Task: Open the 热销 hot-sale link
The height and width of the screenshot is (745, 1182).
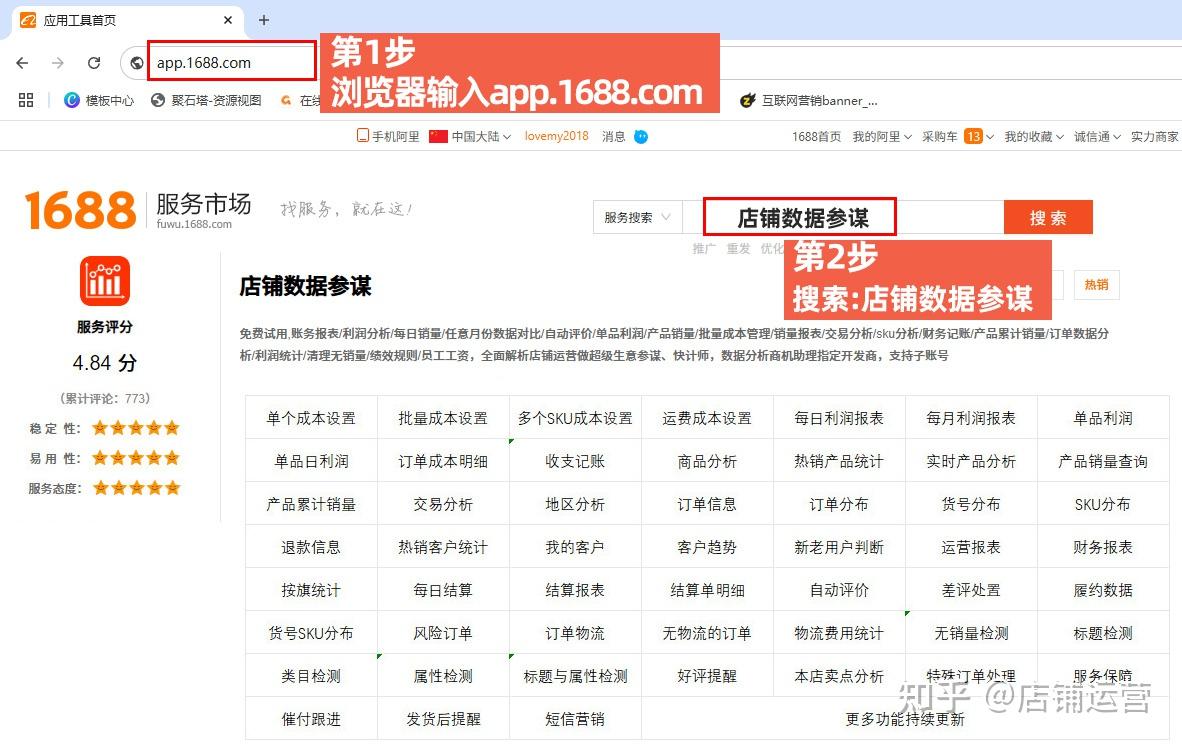Action: [x=1096, y=285]
